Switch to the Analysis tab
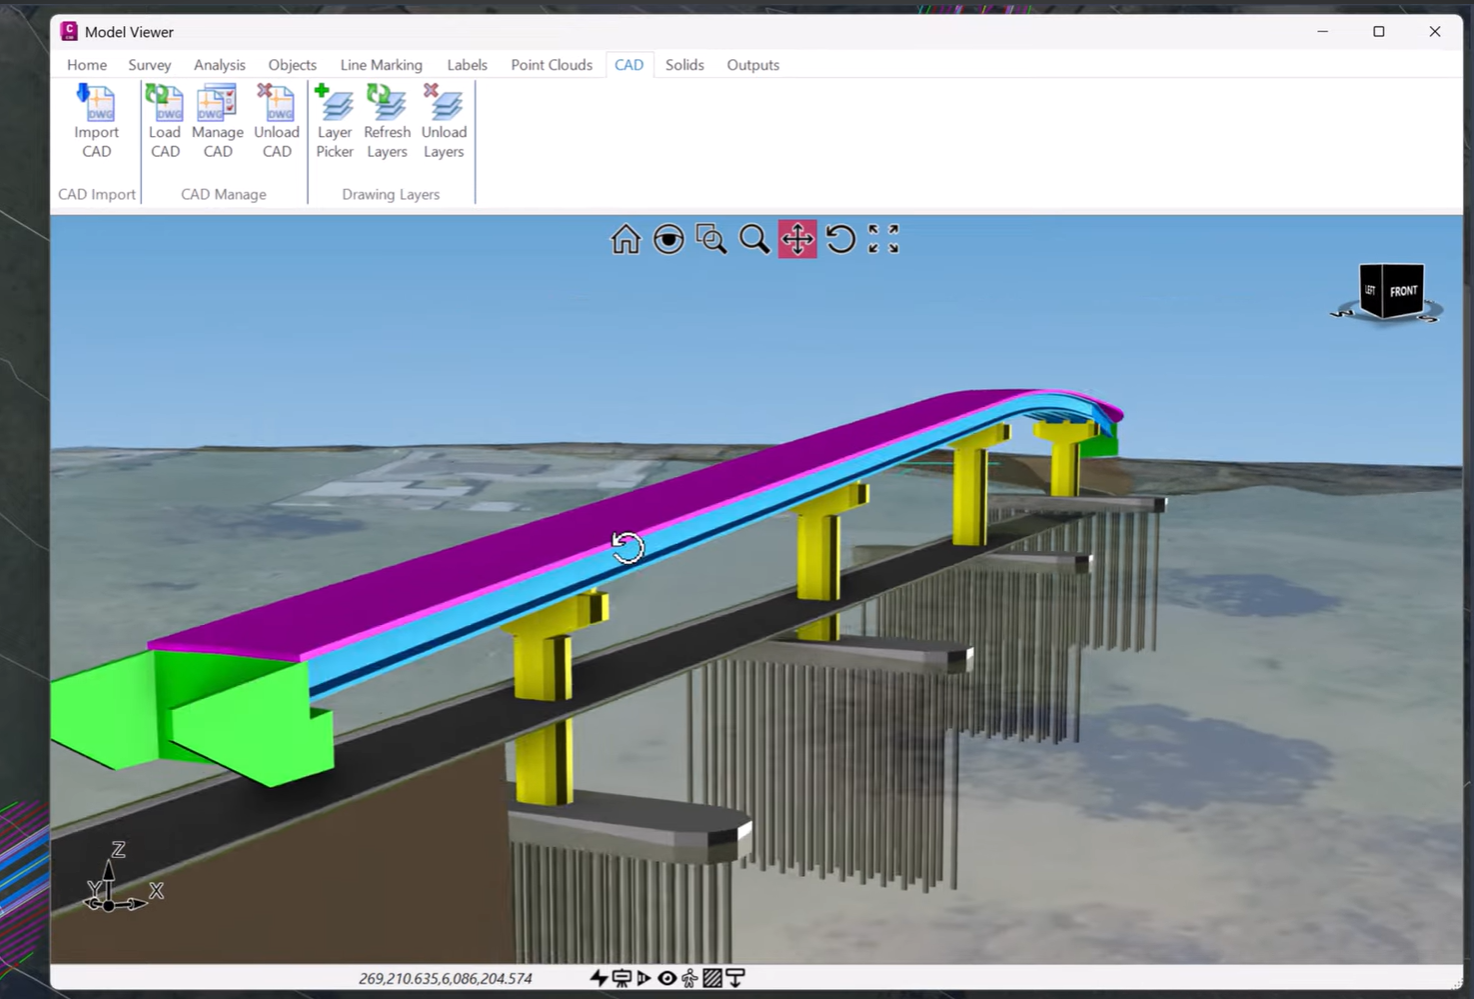This screenshot has height=999, width=1474. click(219, 65)
